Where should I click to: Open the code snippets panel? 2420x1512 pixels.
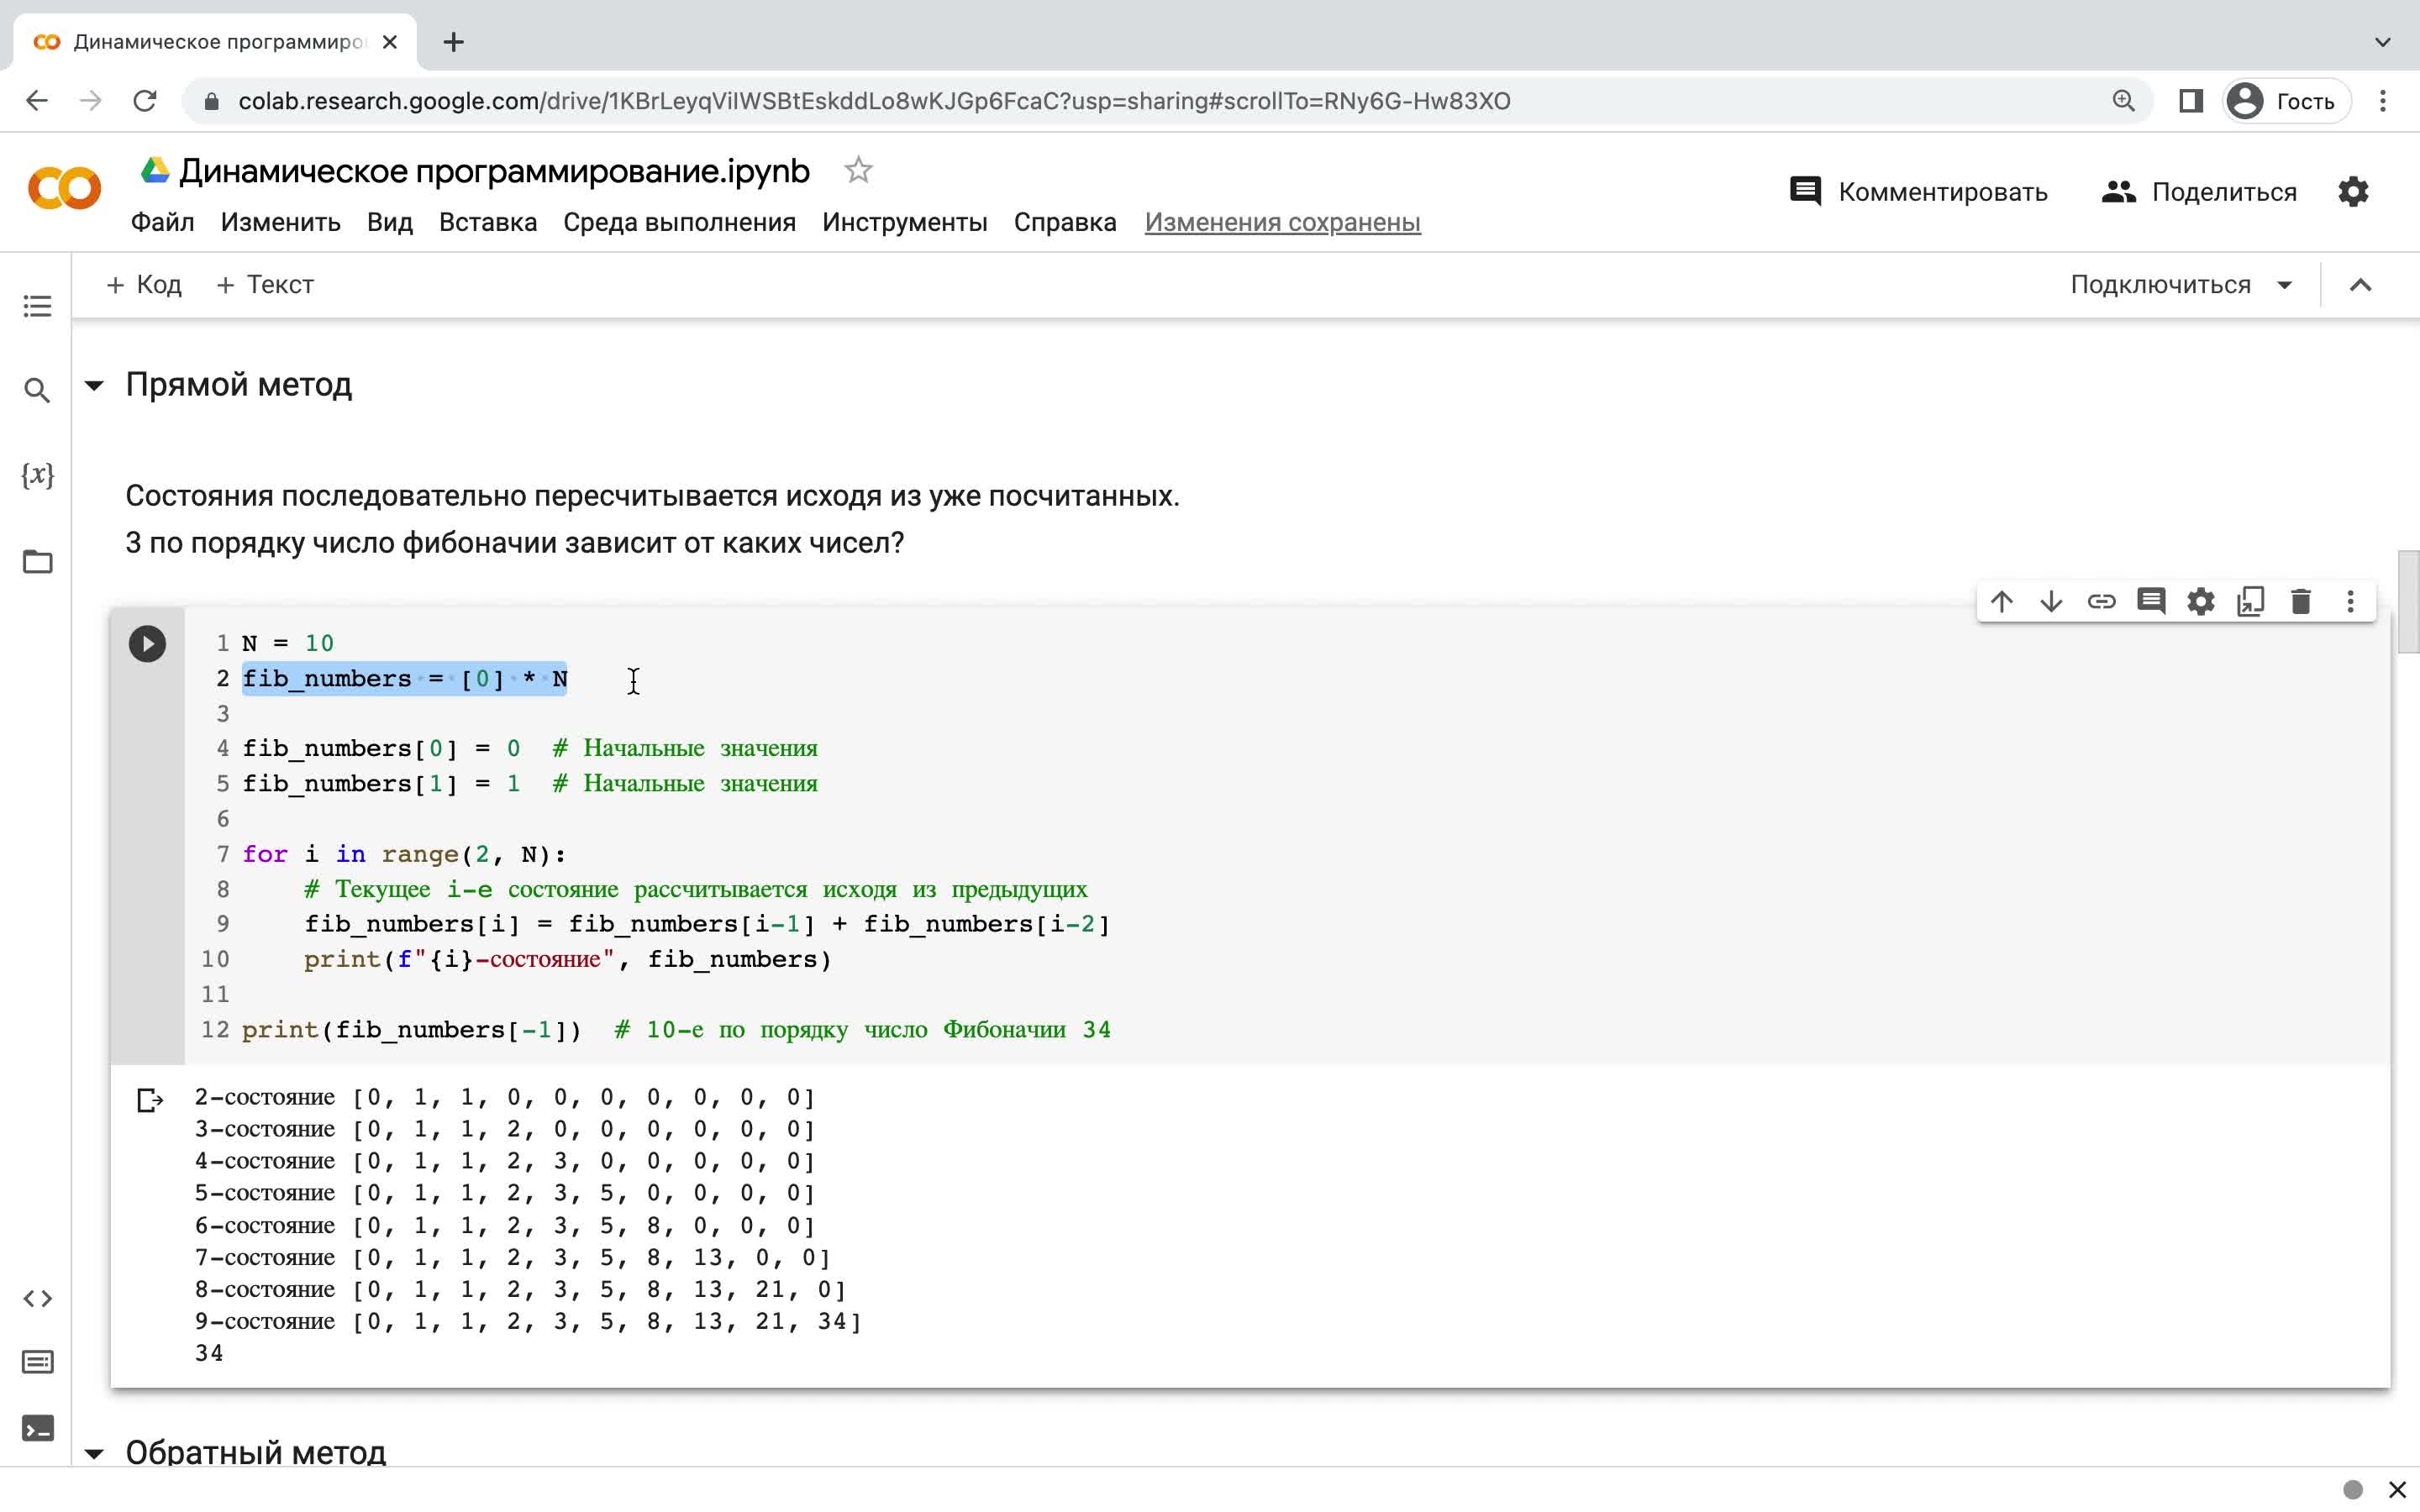[37, 1298]
